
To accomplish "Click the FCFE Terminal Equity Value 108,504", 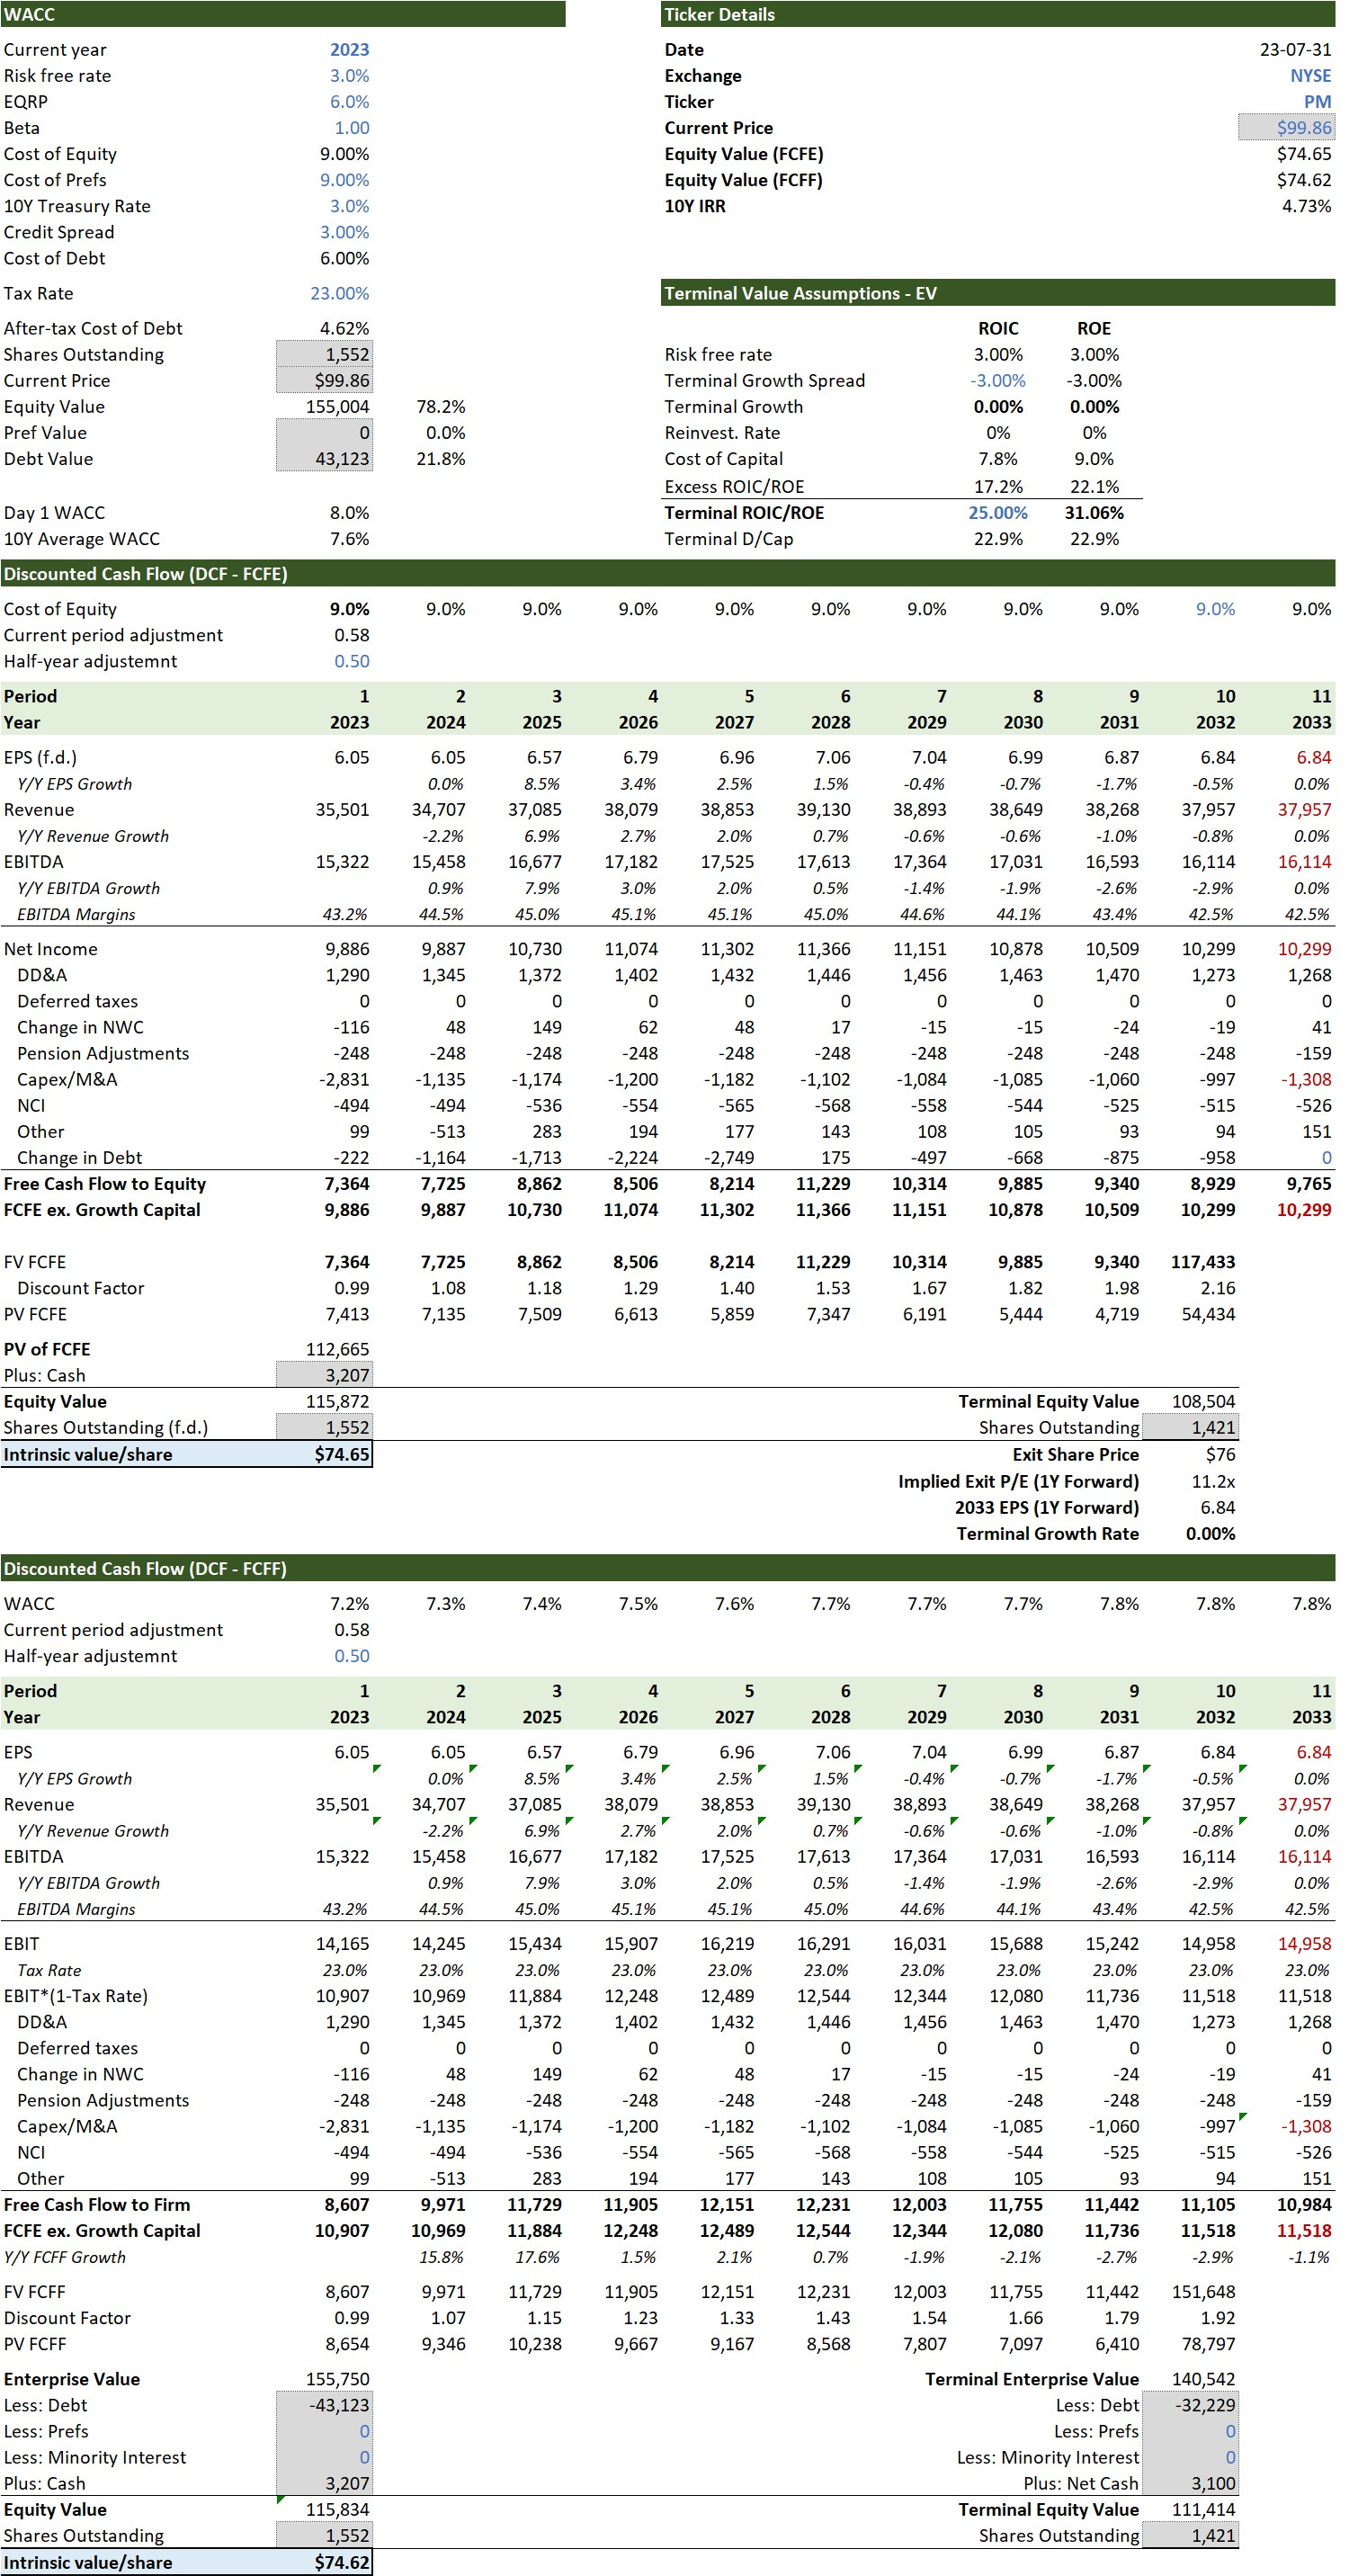I will point(1203,1402).
